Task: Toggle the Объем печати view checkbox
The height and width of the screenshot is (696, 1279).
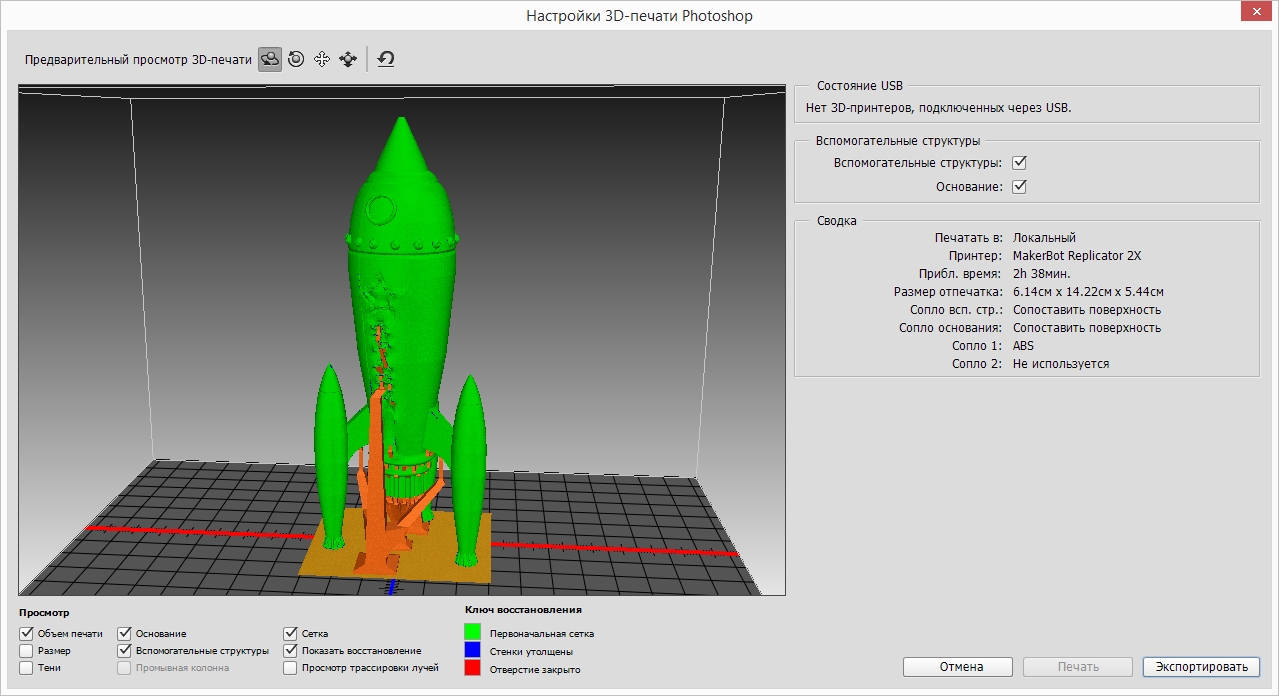Action: point(26,634)
